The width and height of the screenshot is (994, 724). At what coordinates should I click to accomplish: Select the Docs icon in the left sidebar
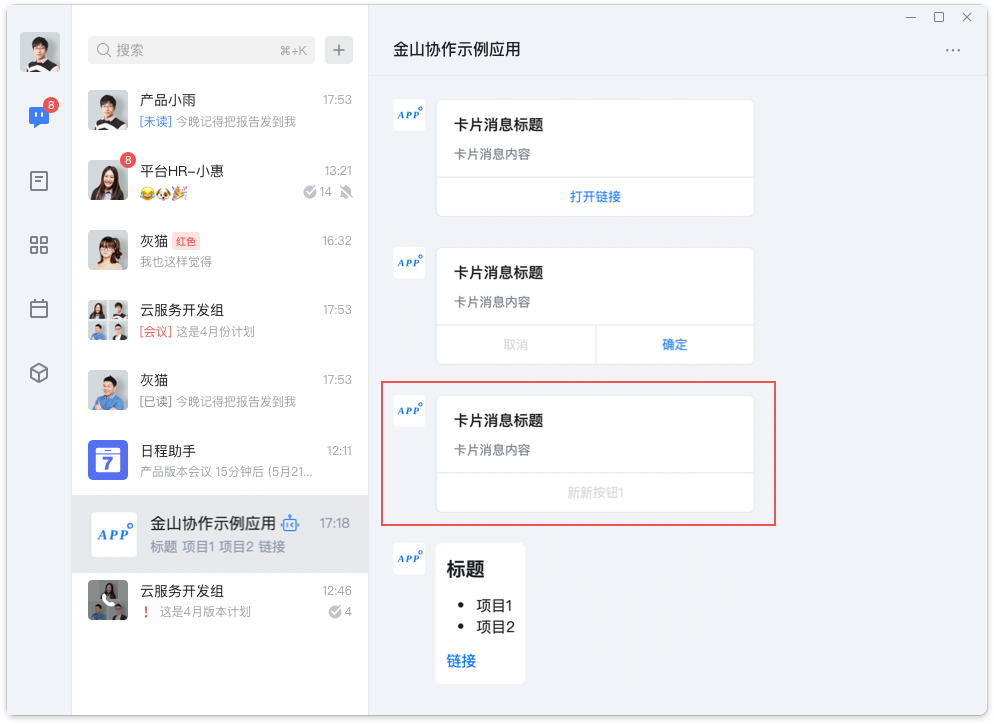(38, 181)
